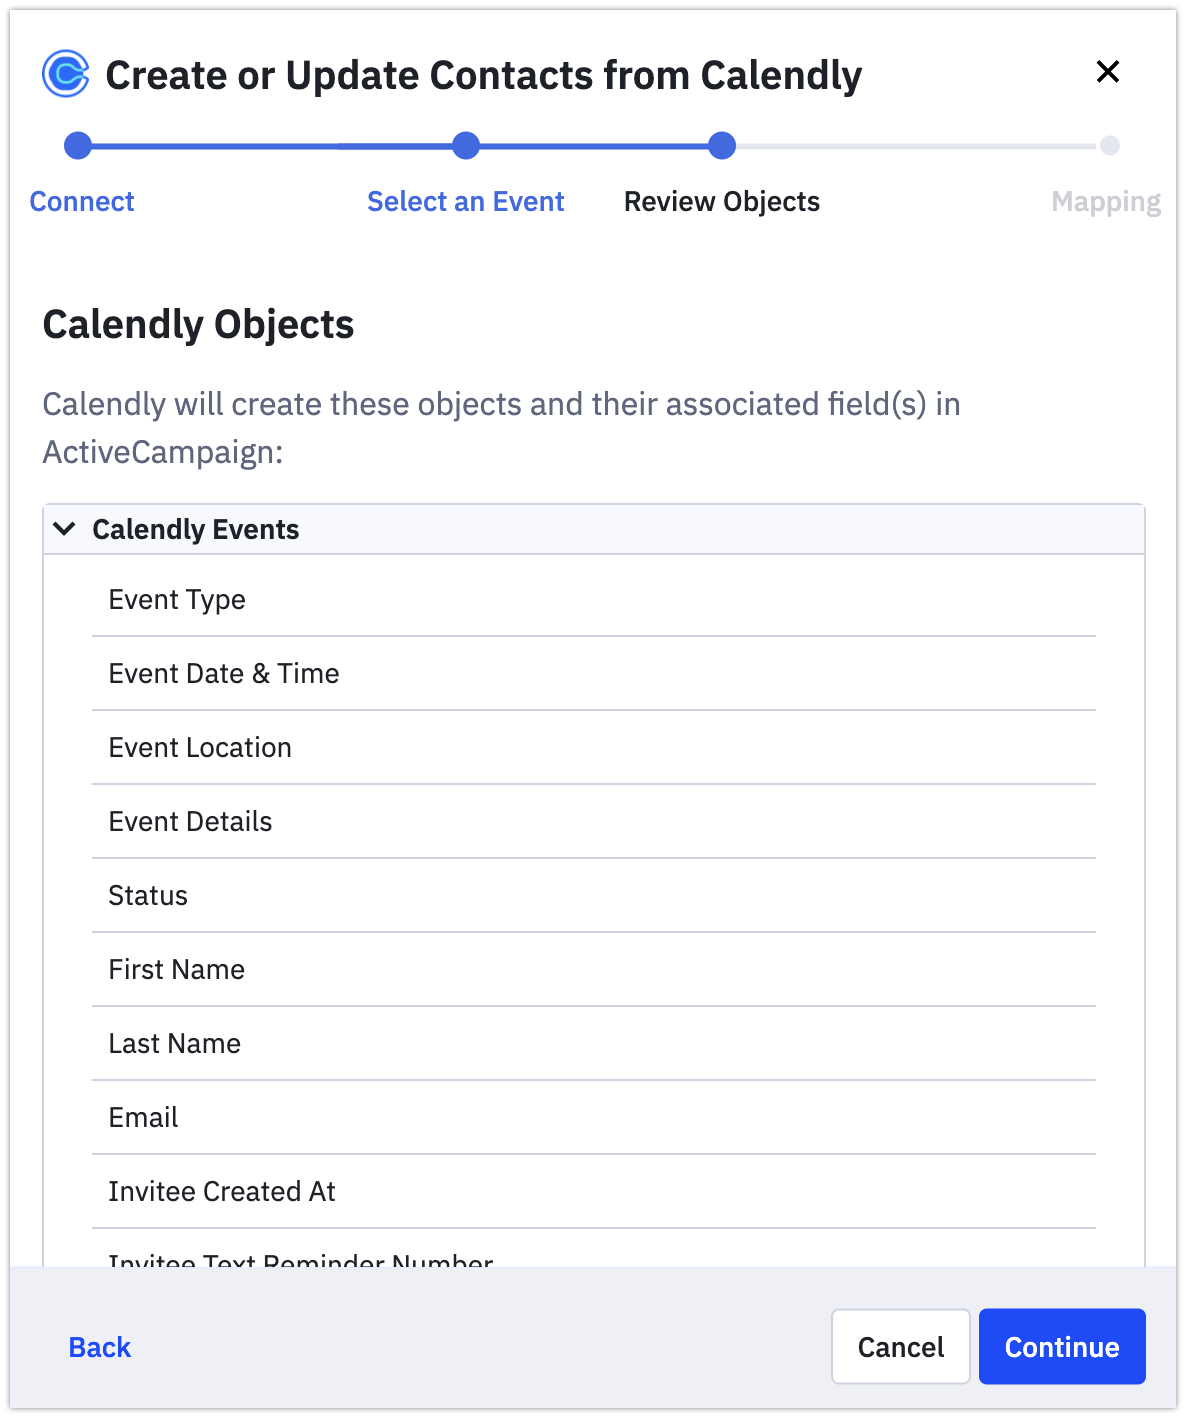Click the Select an Event step circle
This screenshot has height=1418, width=1186.
tap(466, 146)
